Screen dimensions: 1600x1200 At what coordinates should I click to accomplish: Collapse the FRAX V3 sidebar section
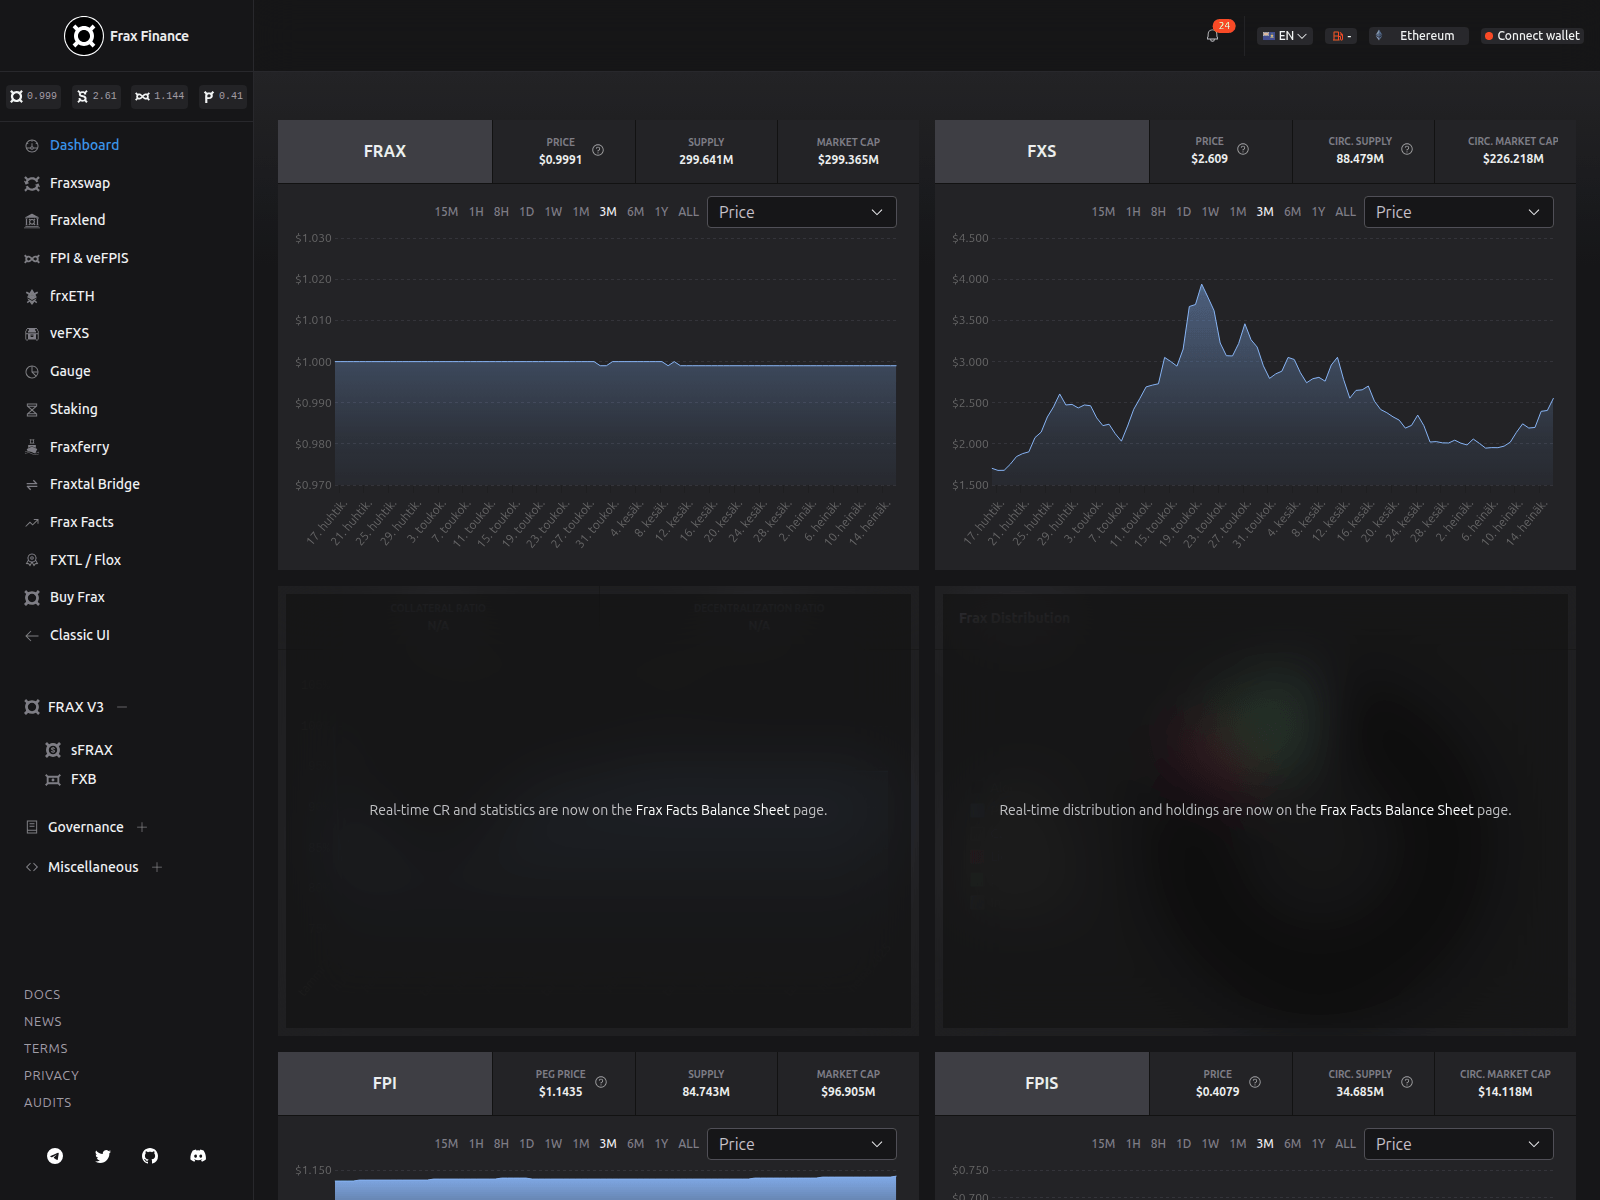(x=122, y=707)
